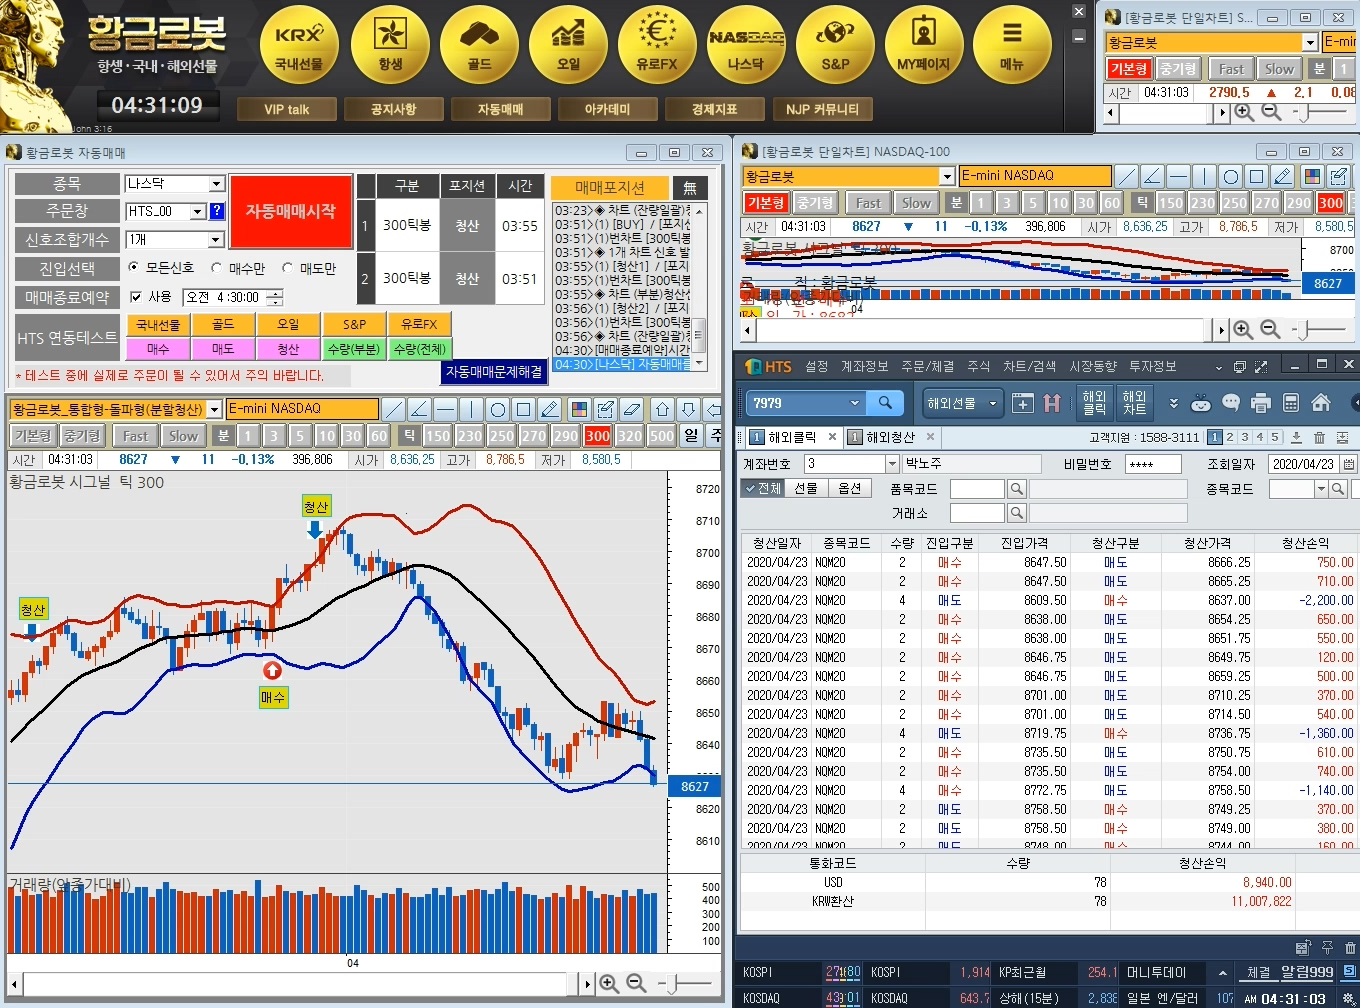Open the 골드 gold bars icon
Viewport: 1362px width, 1008px height.
[x=479, y=45]
